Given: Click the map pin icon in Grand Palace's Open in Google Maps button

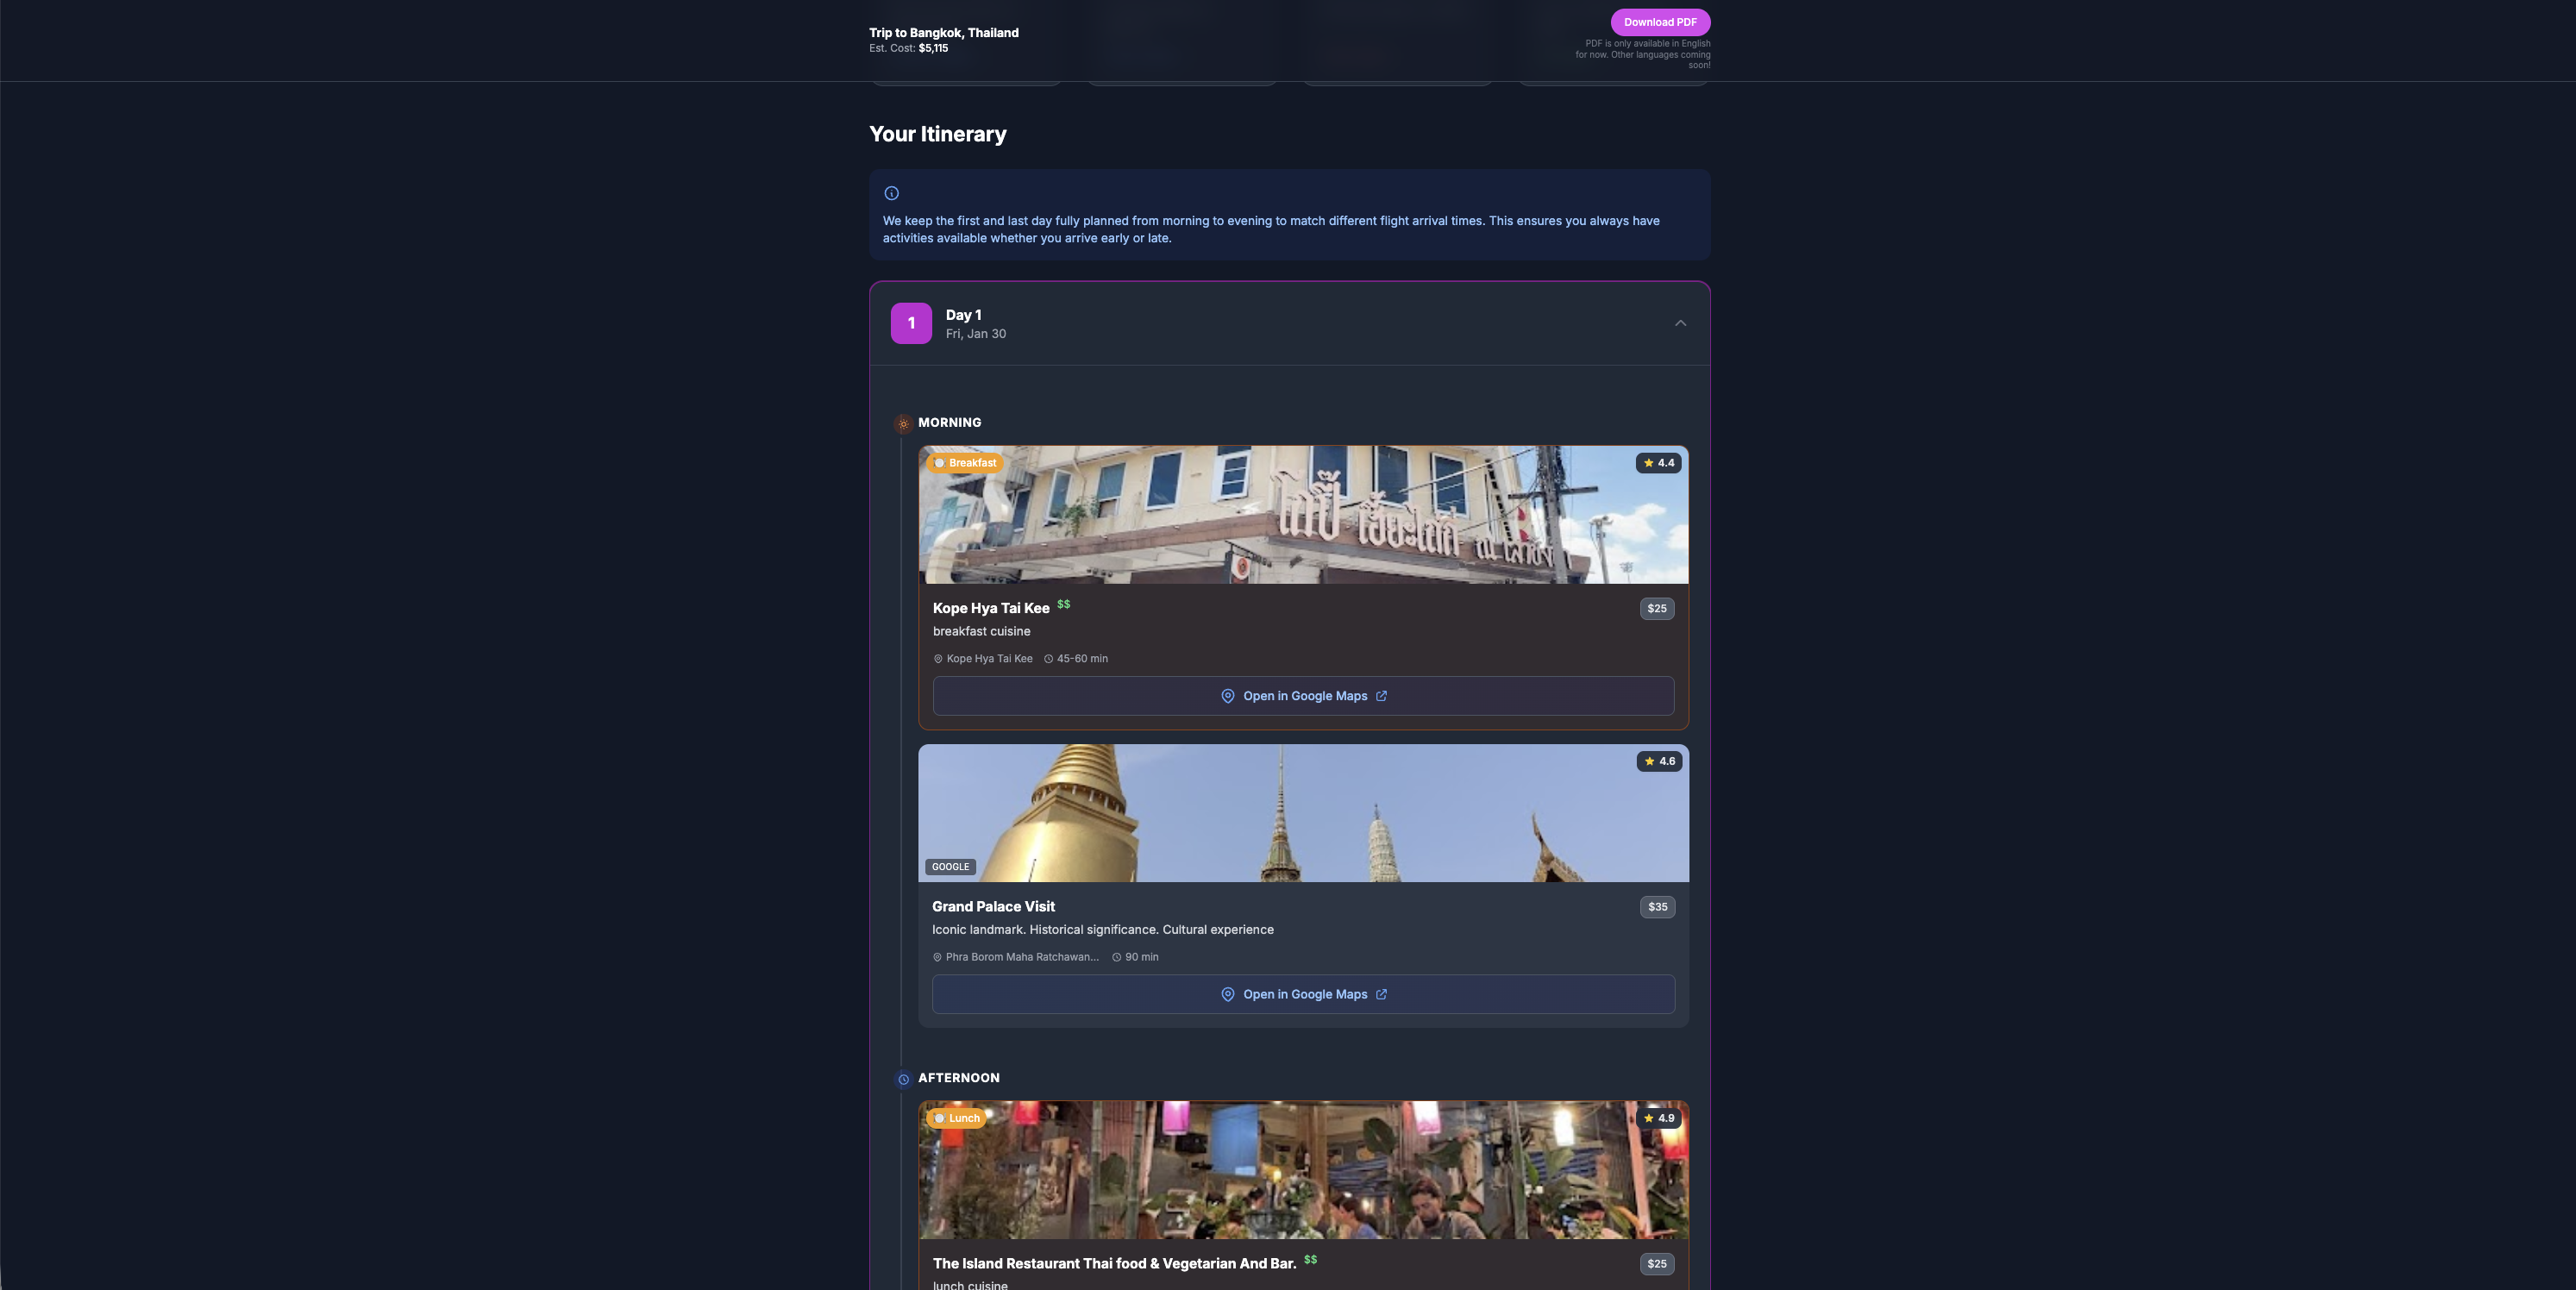Looking at the screenshot, I should (x=1228, y=995).
